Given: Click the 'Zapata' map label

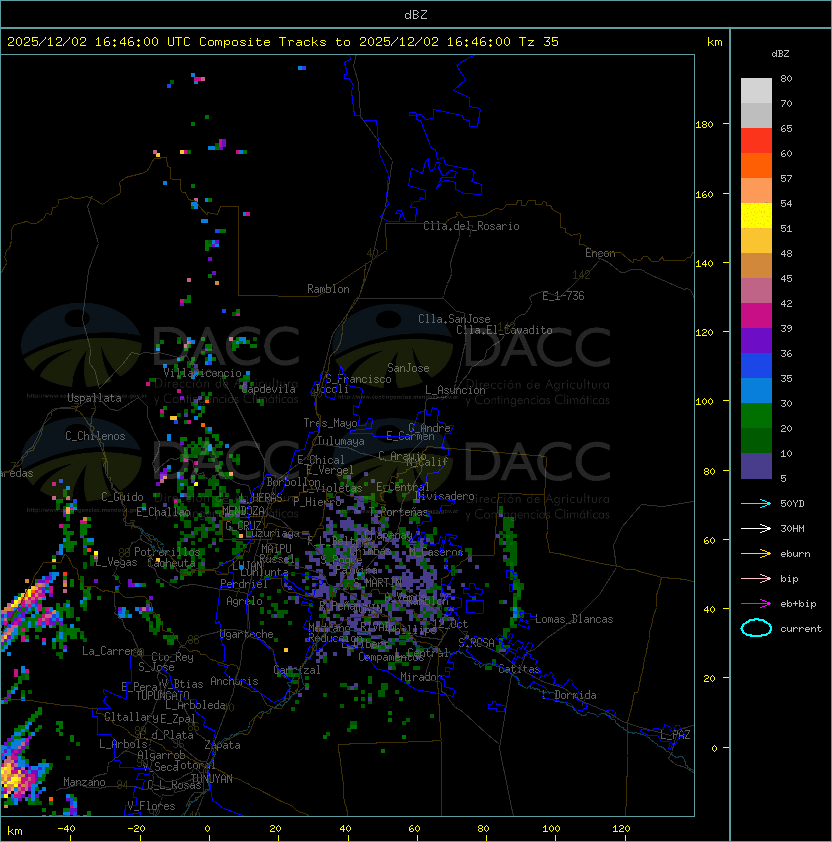Looking at the screenshot, I should click(222, 745).
